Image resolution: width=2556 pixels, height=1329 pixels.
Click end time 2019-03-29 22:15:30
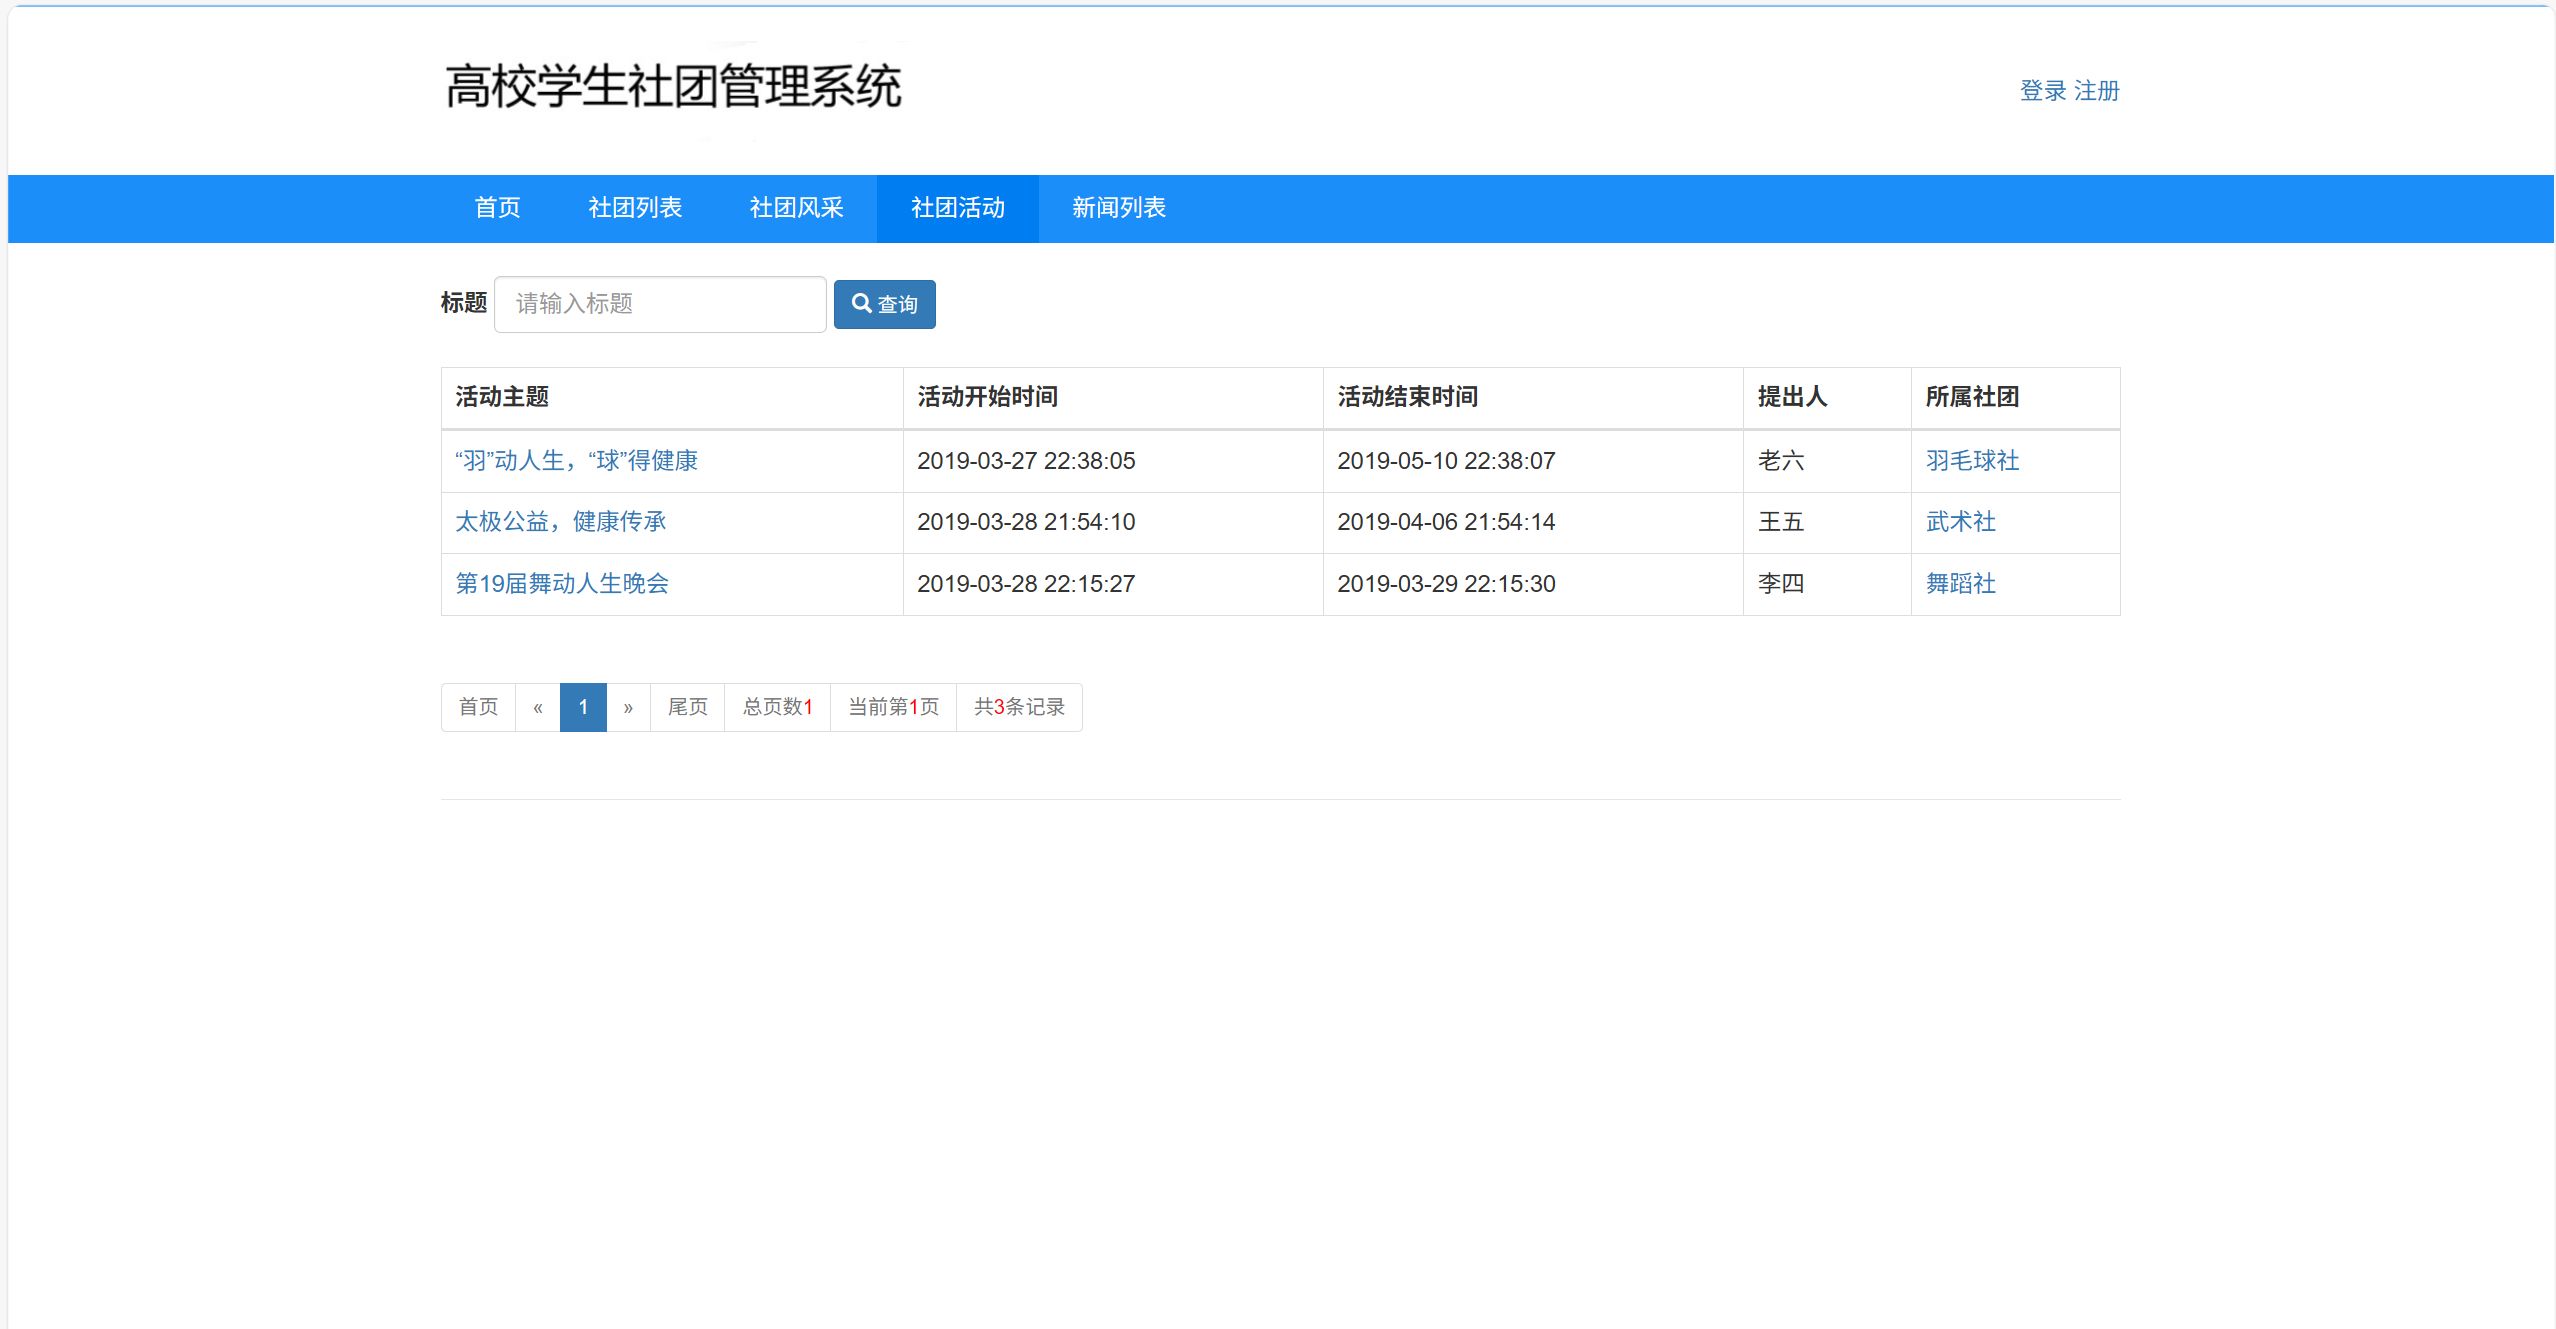(x=1446, y=584)
